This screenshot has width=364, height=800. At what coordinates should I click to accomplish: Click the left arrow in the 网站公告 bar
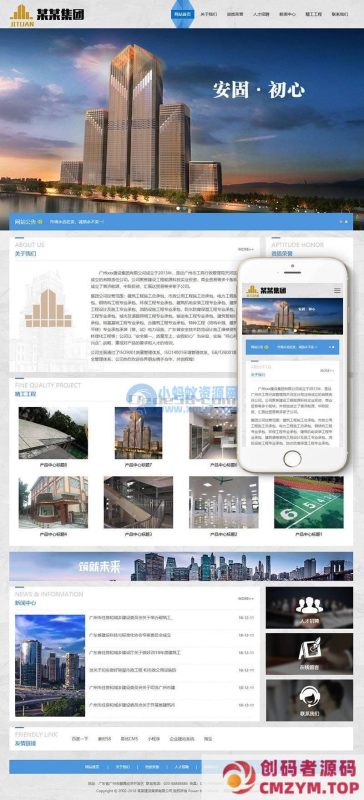point(341,222)
